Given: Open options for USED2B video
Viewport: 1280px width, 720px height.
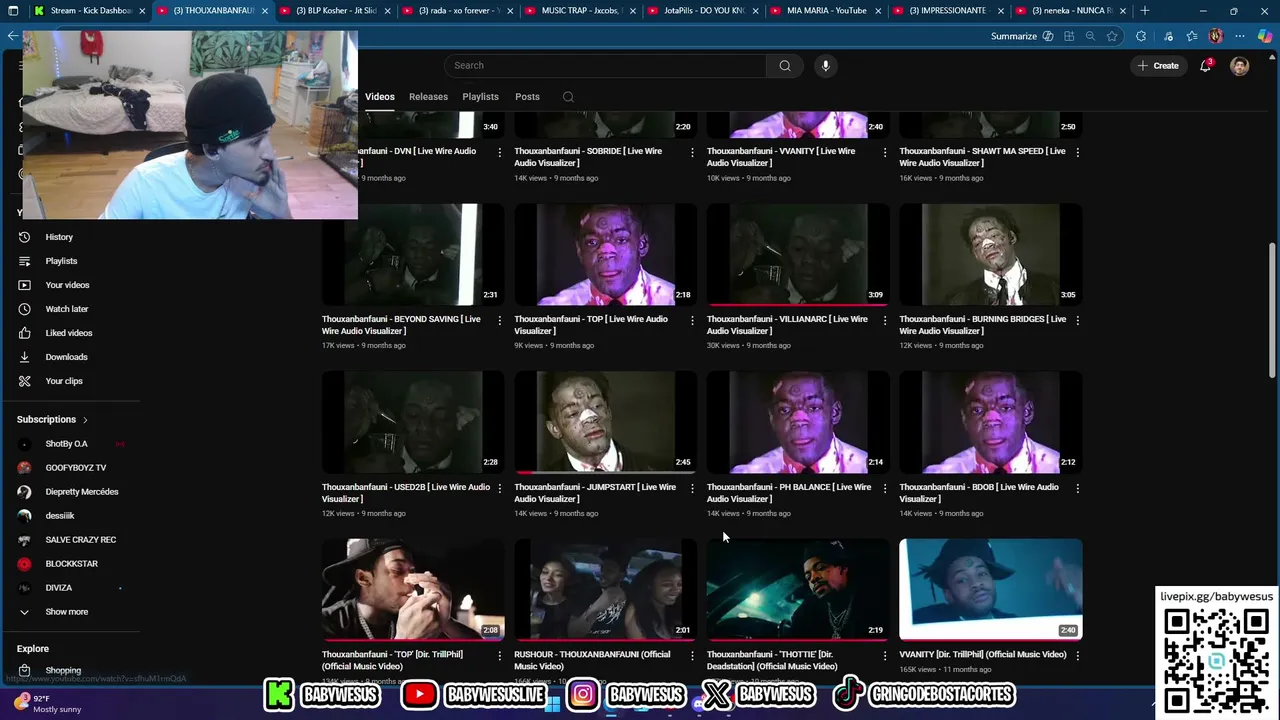Looking at the screenshot, I should click(500, 488).
